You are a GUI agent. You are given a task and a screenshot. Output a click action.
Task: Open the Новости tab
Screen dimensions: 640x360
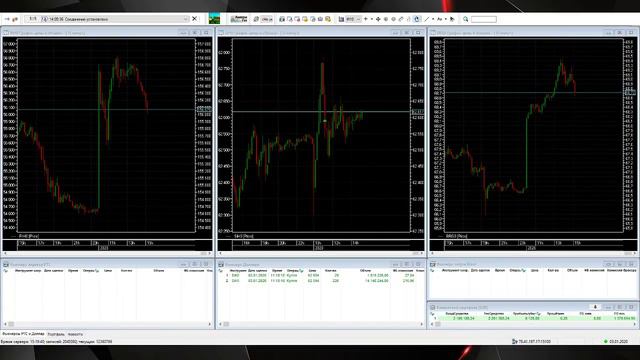point(75,334)
